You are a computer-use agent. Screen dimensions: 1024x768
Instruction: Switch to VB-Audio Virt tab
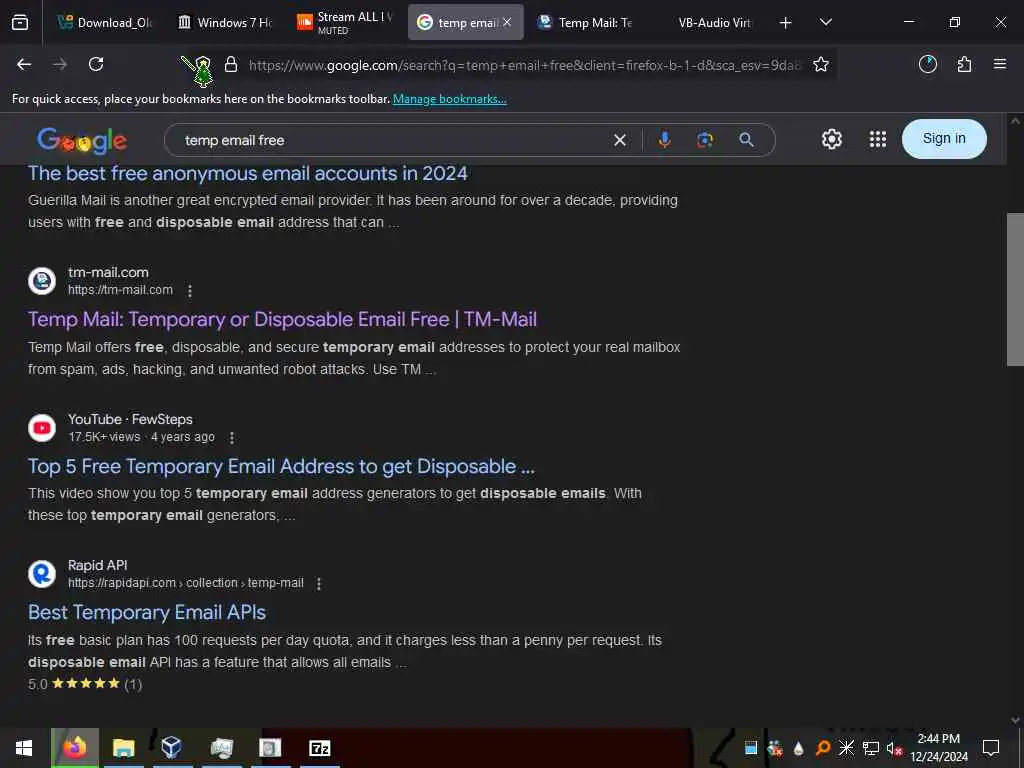pos(707,23)
